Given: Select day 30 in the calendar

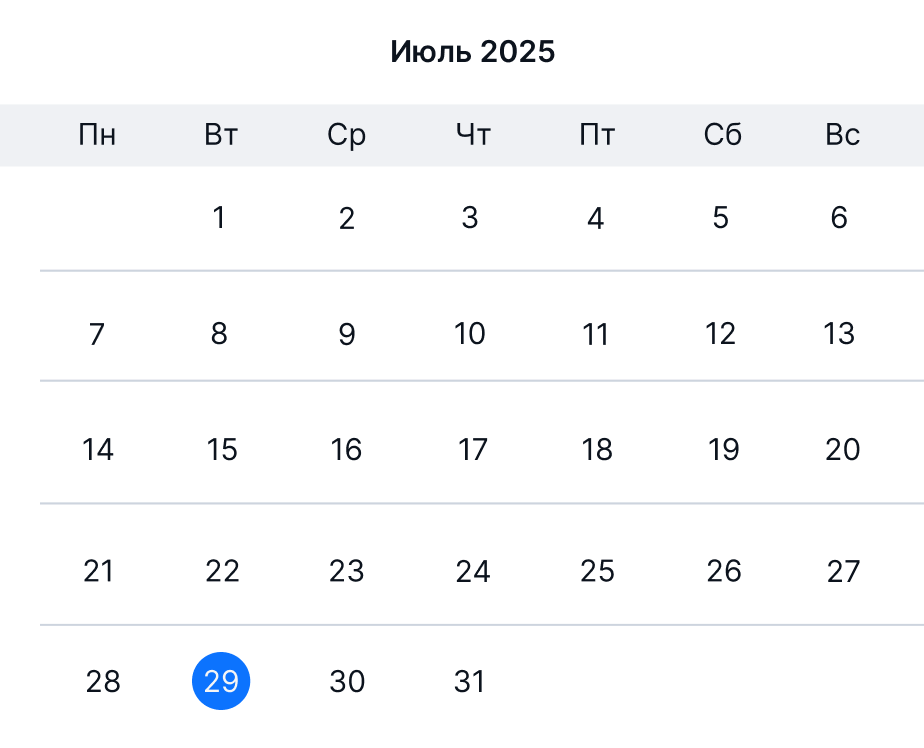Looking at the screenshot, I should (x=346, y=681).
